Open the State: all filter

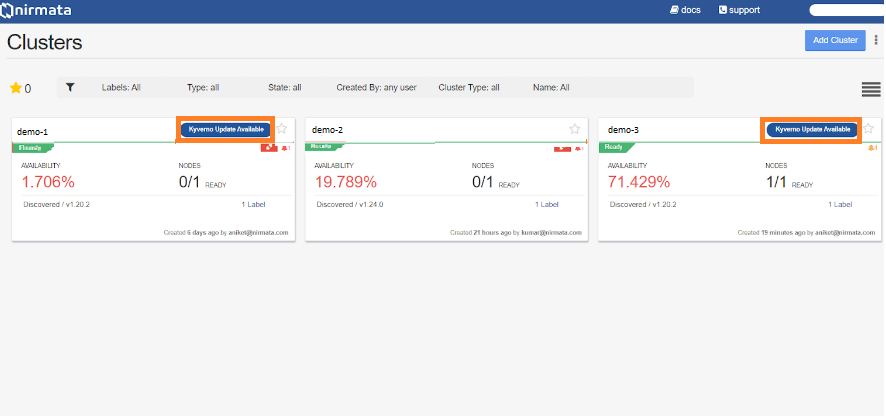[285, 88]
